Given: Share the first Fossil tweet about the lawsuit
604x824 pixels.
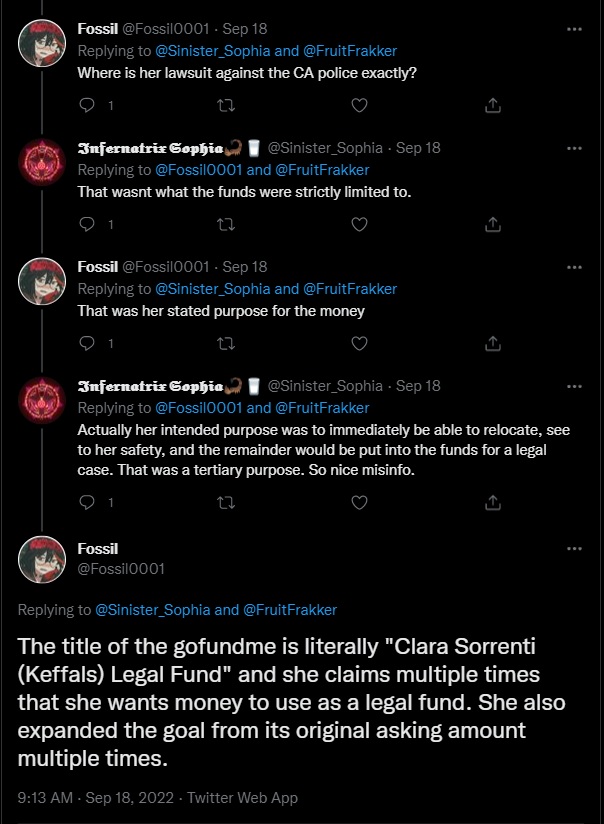Looking at the screenshot, I should pyautogui.click(x=492, y=105).
